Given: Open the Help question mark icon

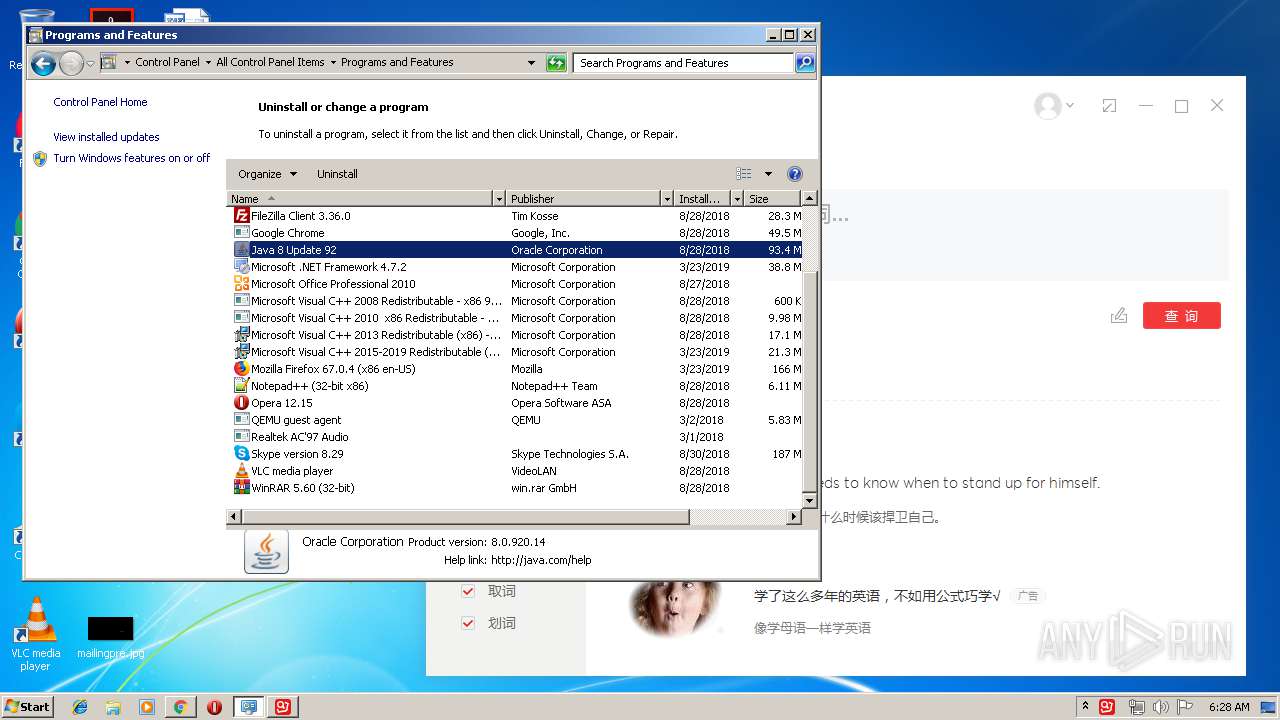Looking at the screenshot, I should pyautogui.click(x=795, y=174).
